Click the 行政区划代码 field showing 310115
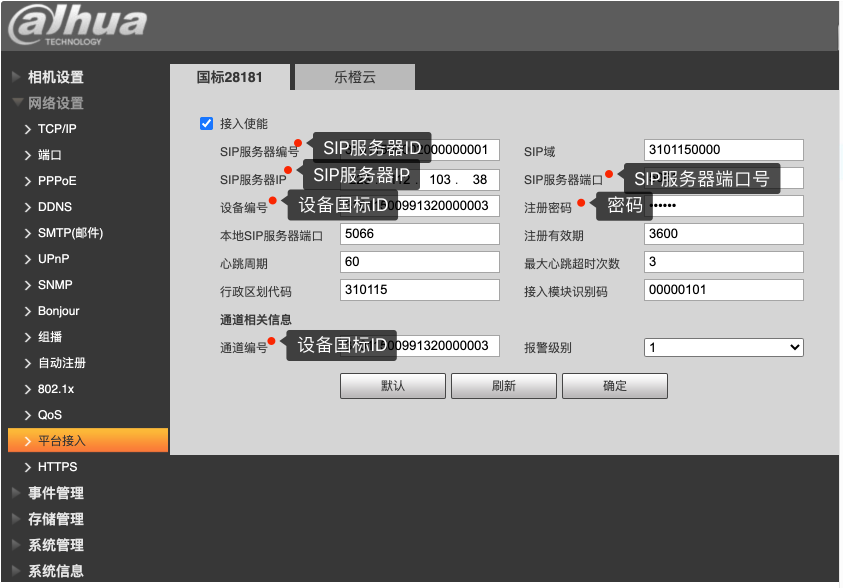Viewport: 843px width, 588px height. pos(420,290)
